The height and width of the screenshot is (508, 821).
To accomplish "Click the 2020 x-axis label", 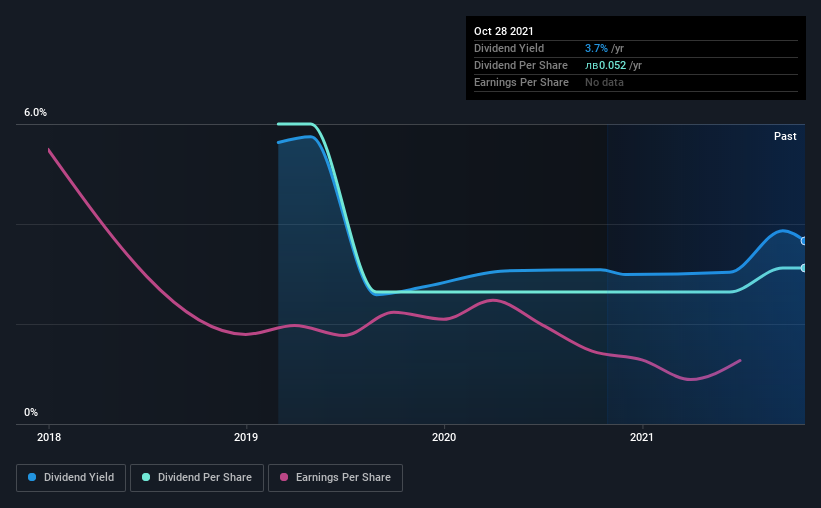I will coord(444,437).
